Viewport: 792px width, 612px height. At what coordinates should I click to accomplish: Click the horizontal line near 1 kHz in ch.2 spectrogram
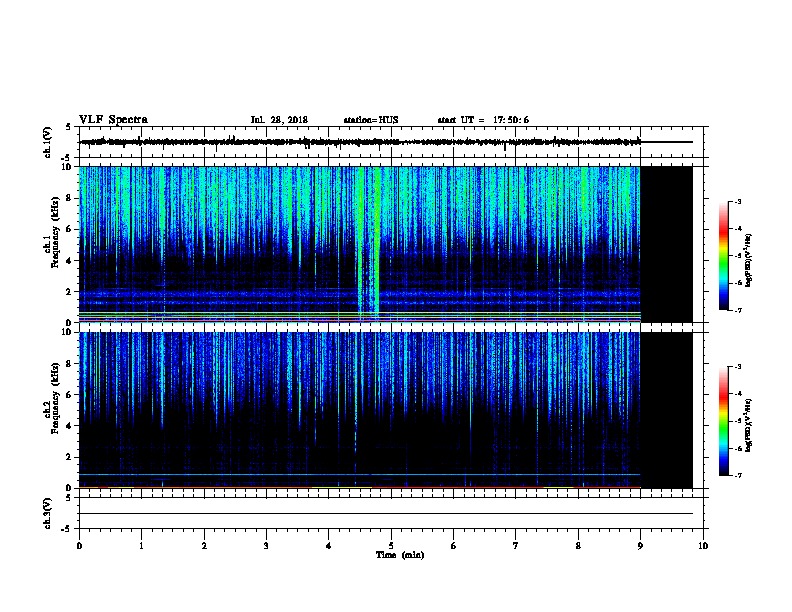[x=360, y=475]
